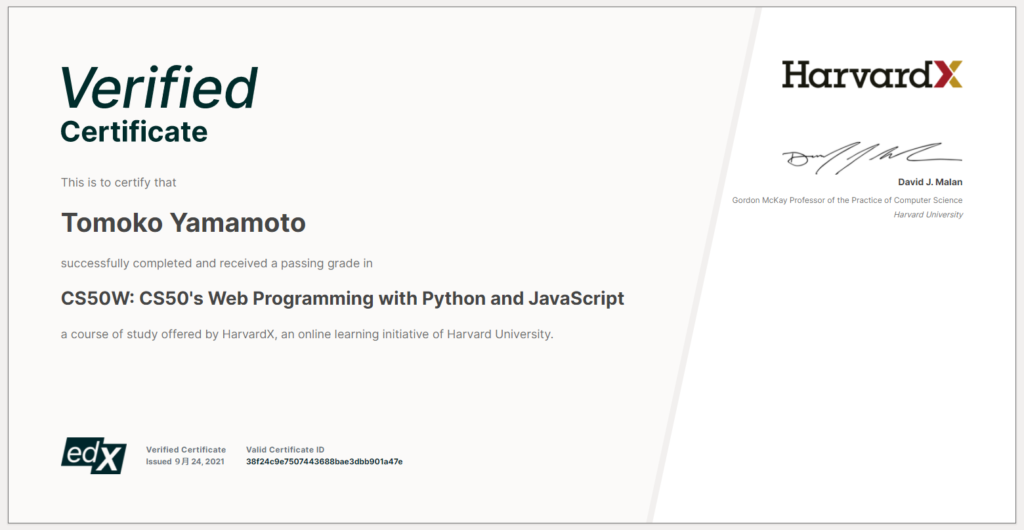Click the "Verified" heading text
This screenshot has height=530, width=1024.
159,87
